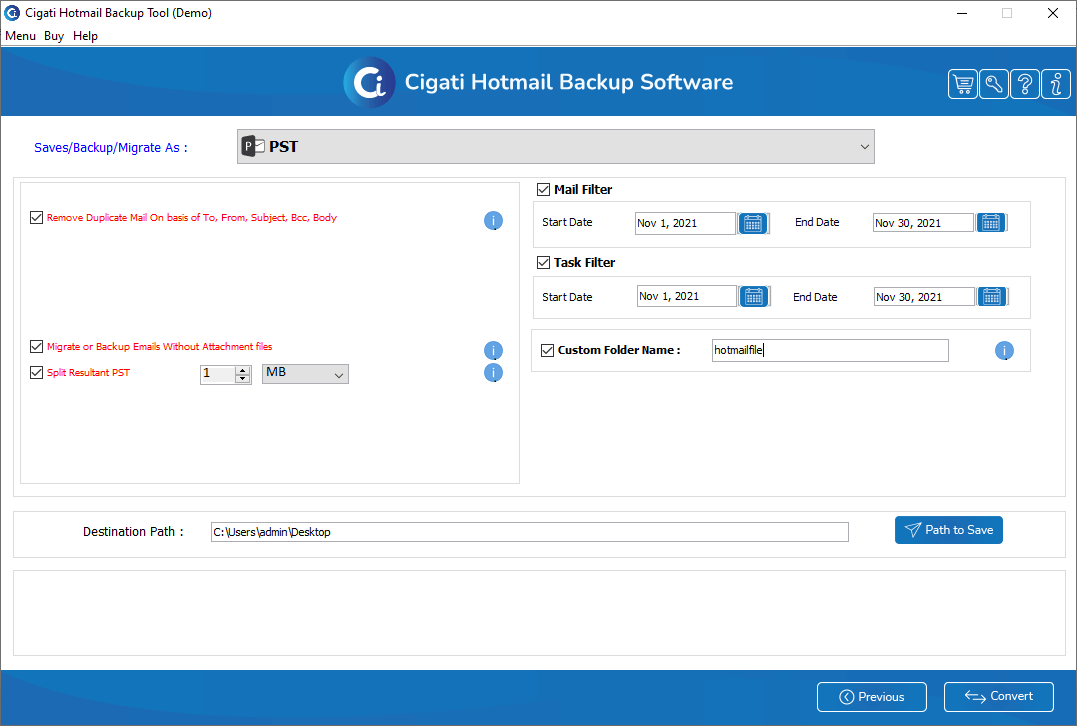Open Task Filter End Date calendar
Viewport: 1077px width, 726px height.
(992, 296)
